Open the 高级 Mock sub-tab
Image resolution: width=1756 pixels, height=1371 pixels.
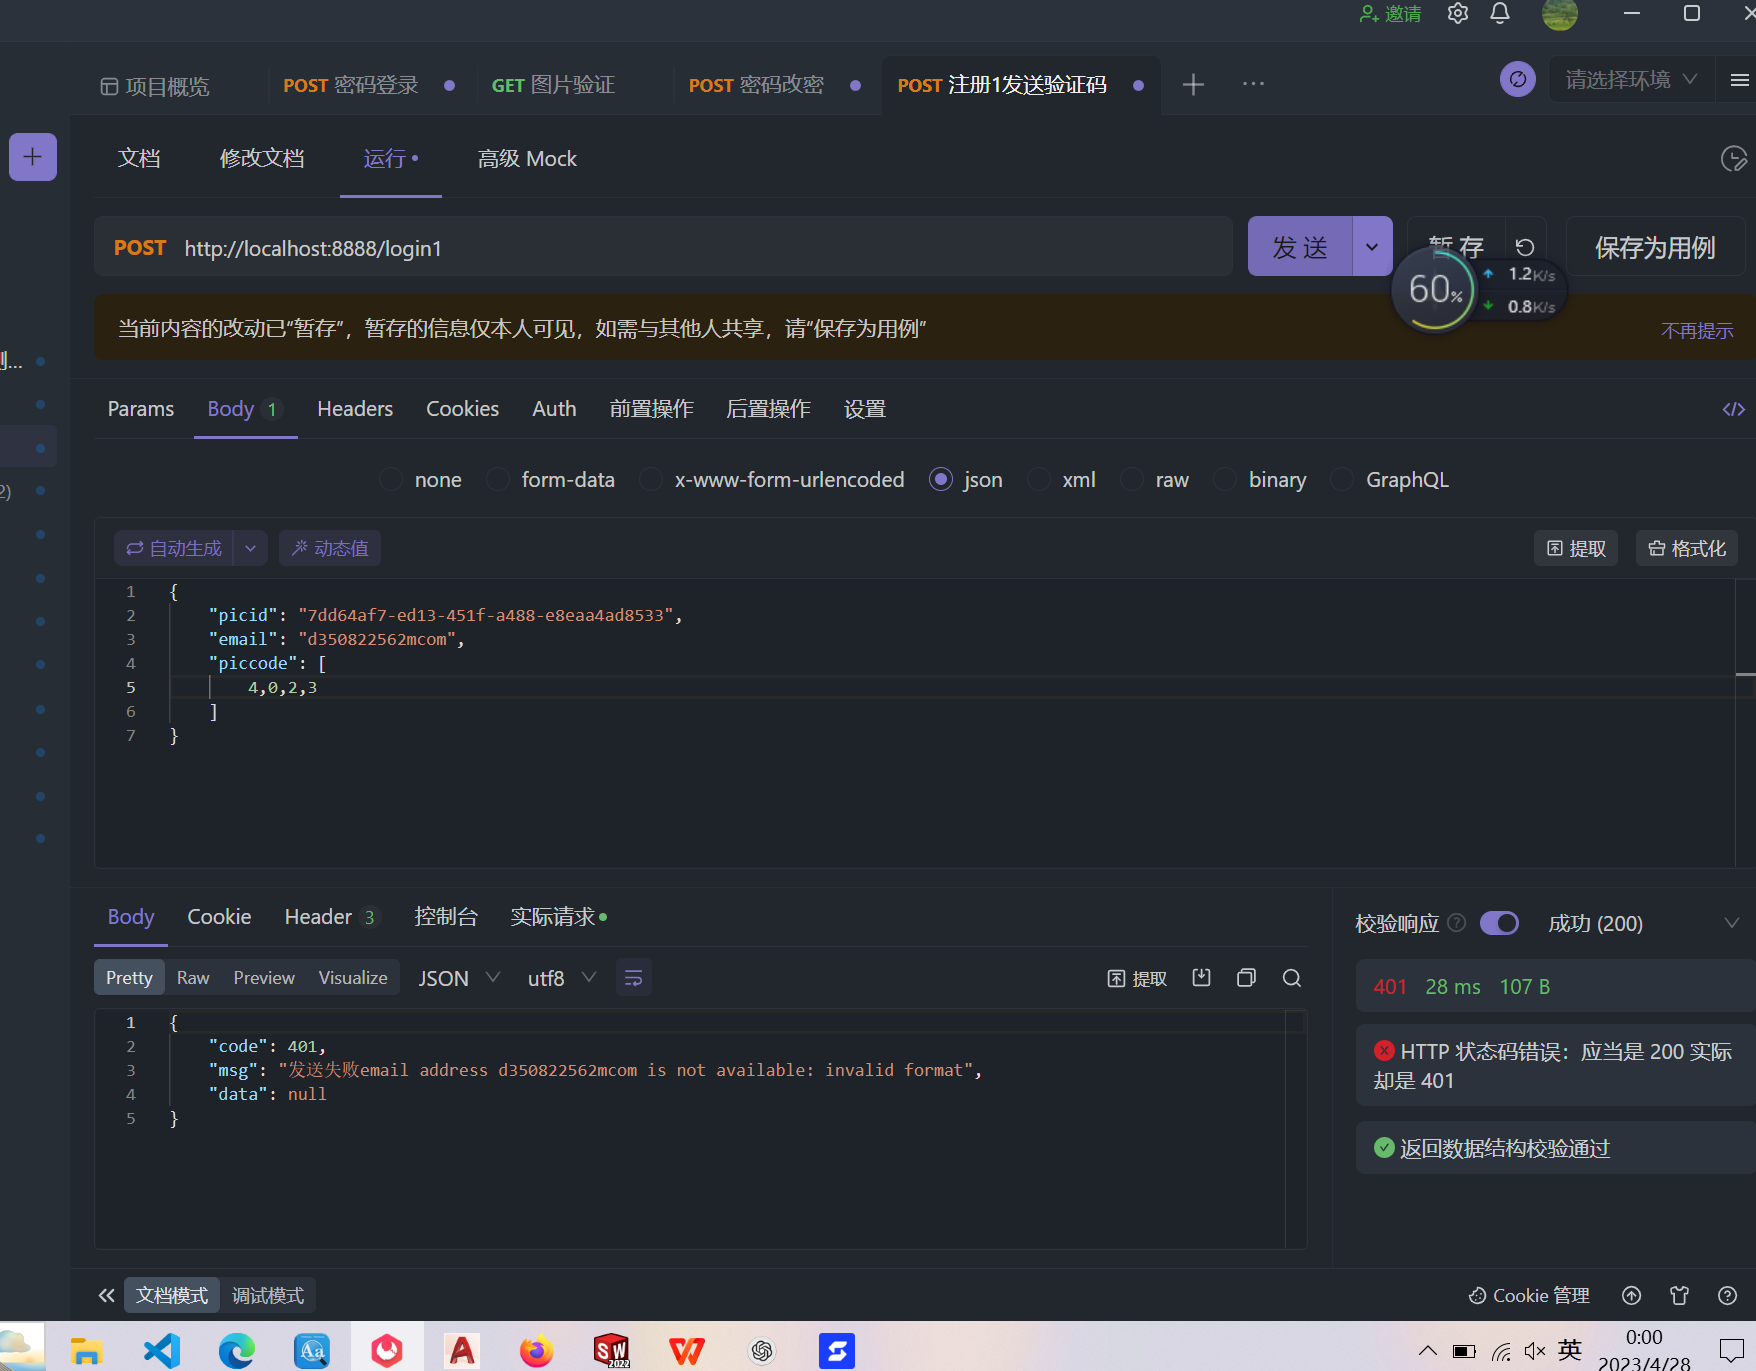click(527, 159)
